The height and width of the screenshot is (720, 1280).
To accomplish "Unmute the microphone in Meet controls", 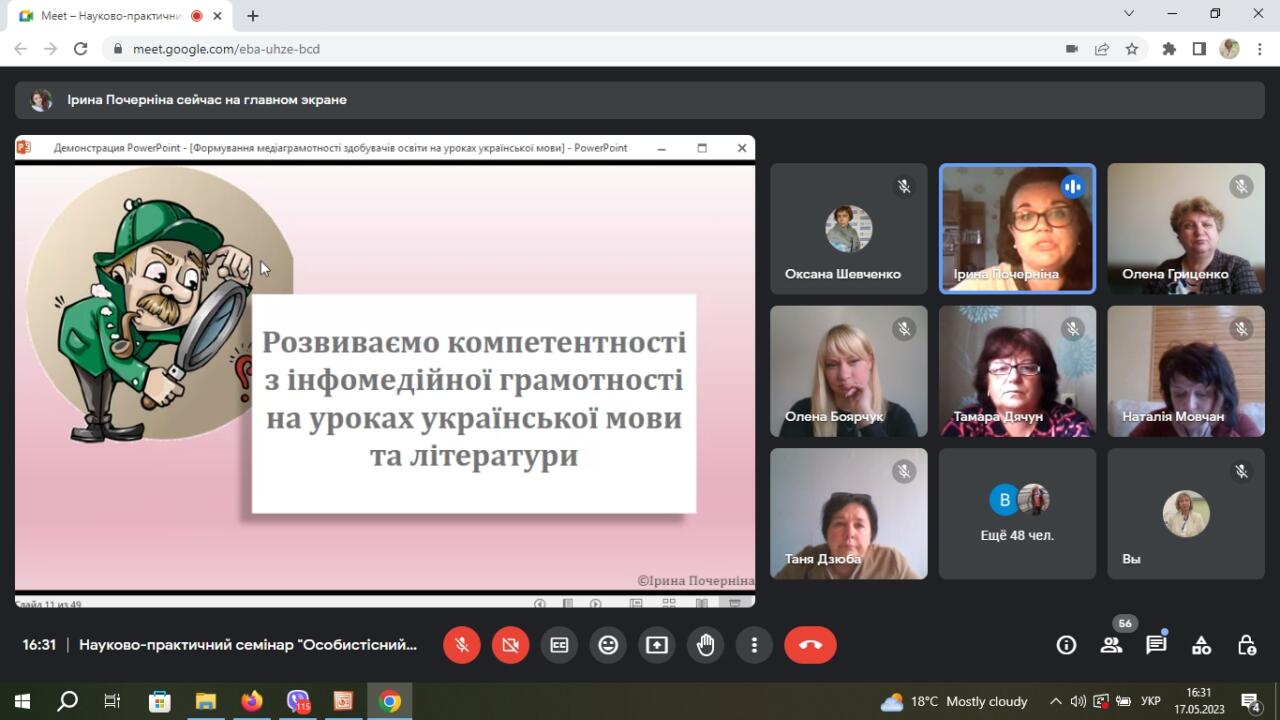I will click(x=462, y=645).
